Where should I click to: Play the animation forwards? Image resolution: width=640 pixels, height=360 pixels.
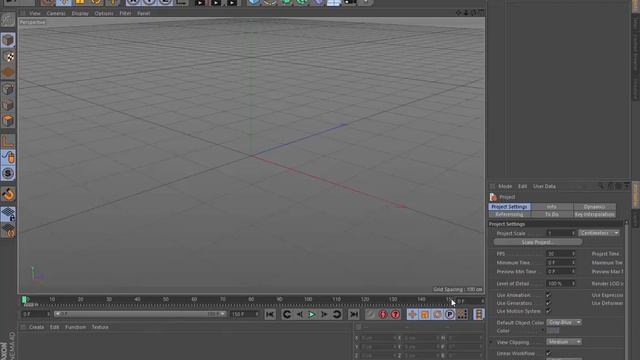[x=312, y=314]
